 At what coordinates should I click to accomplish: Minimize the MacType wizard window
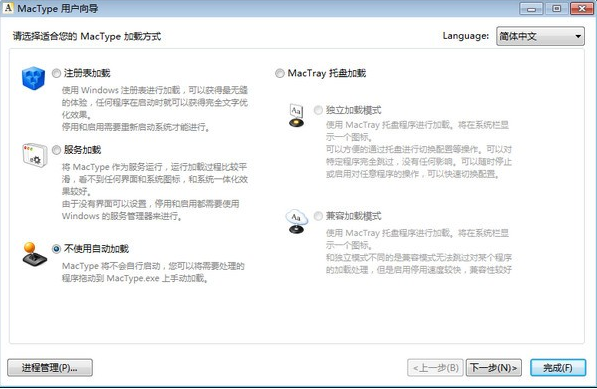[532, 8]
